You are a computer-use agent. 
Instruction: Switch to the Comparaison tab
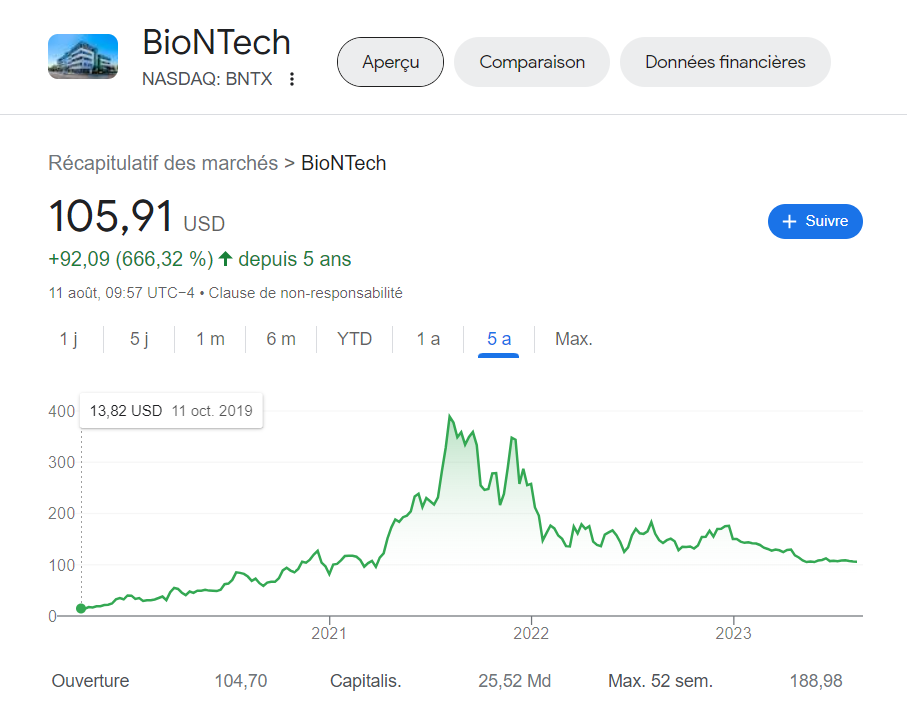[532, 62]
